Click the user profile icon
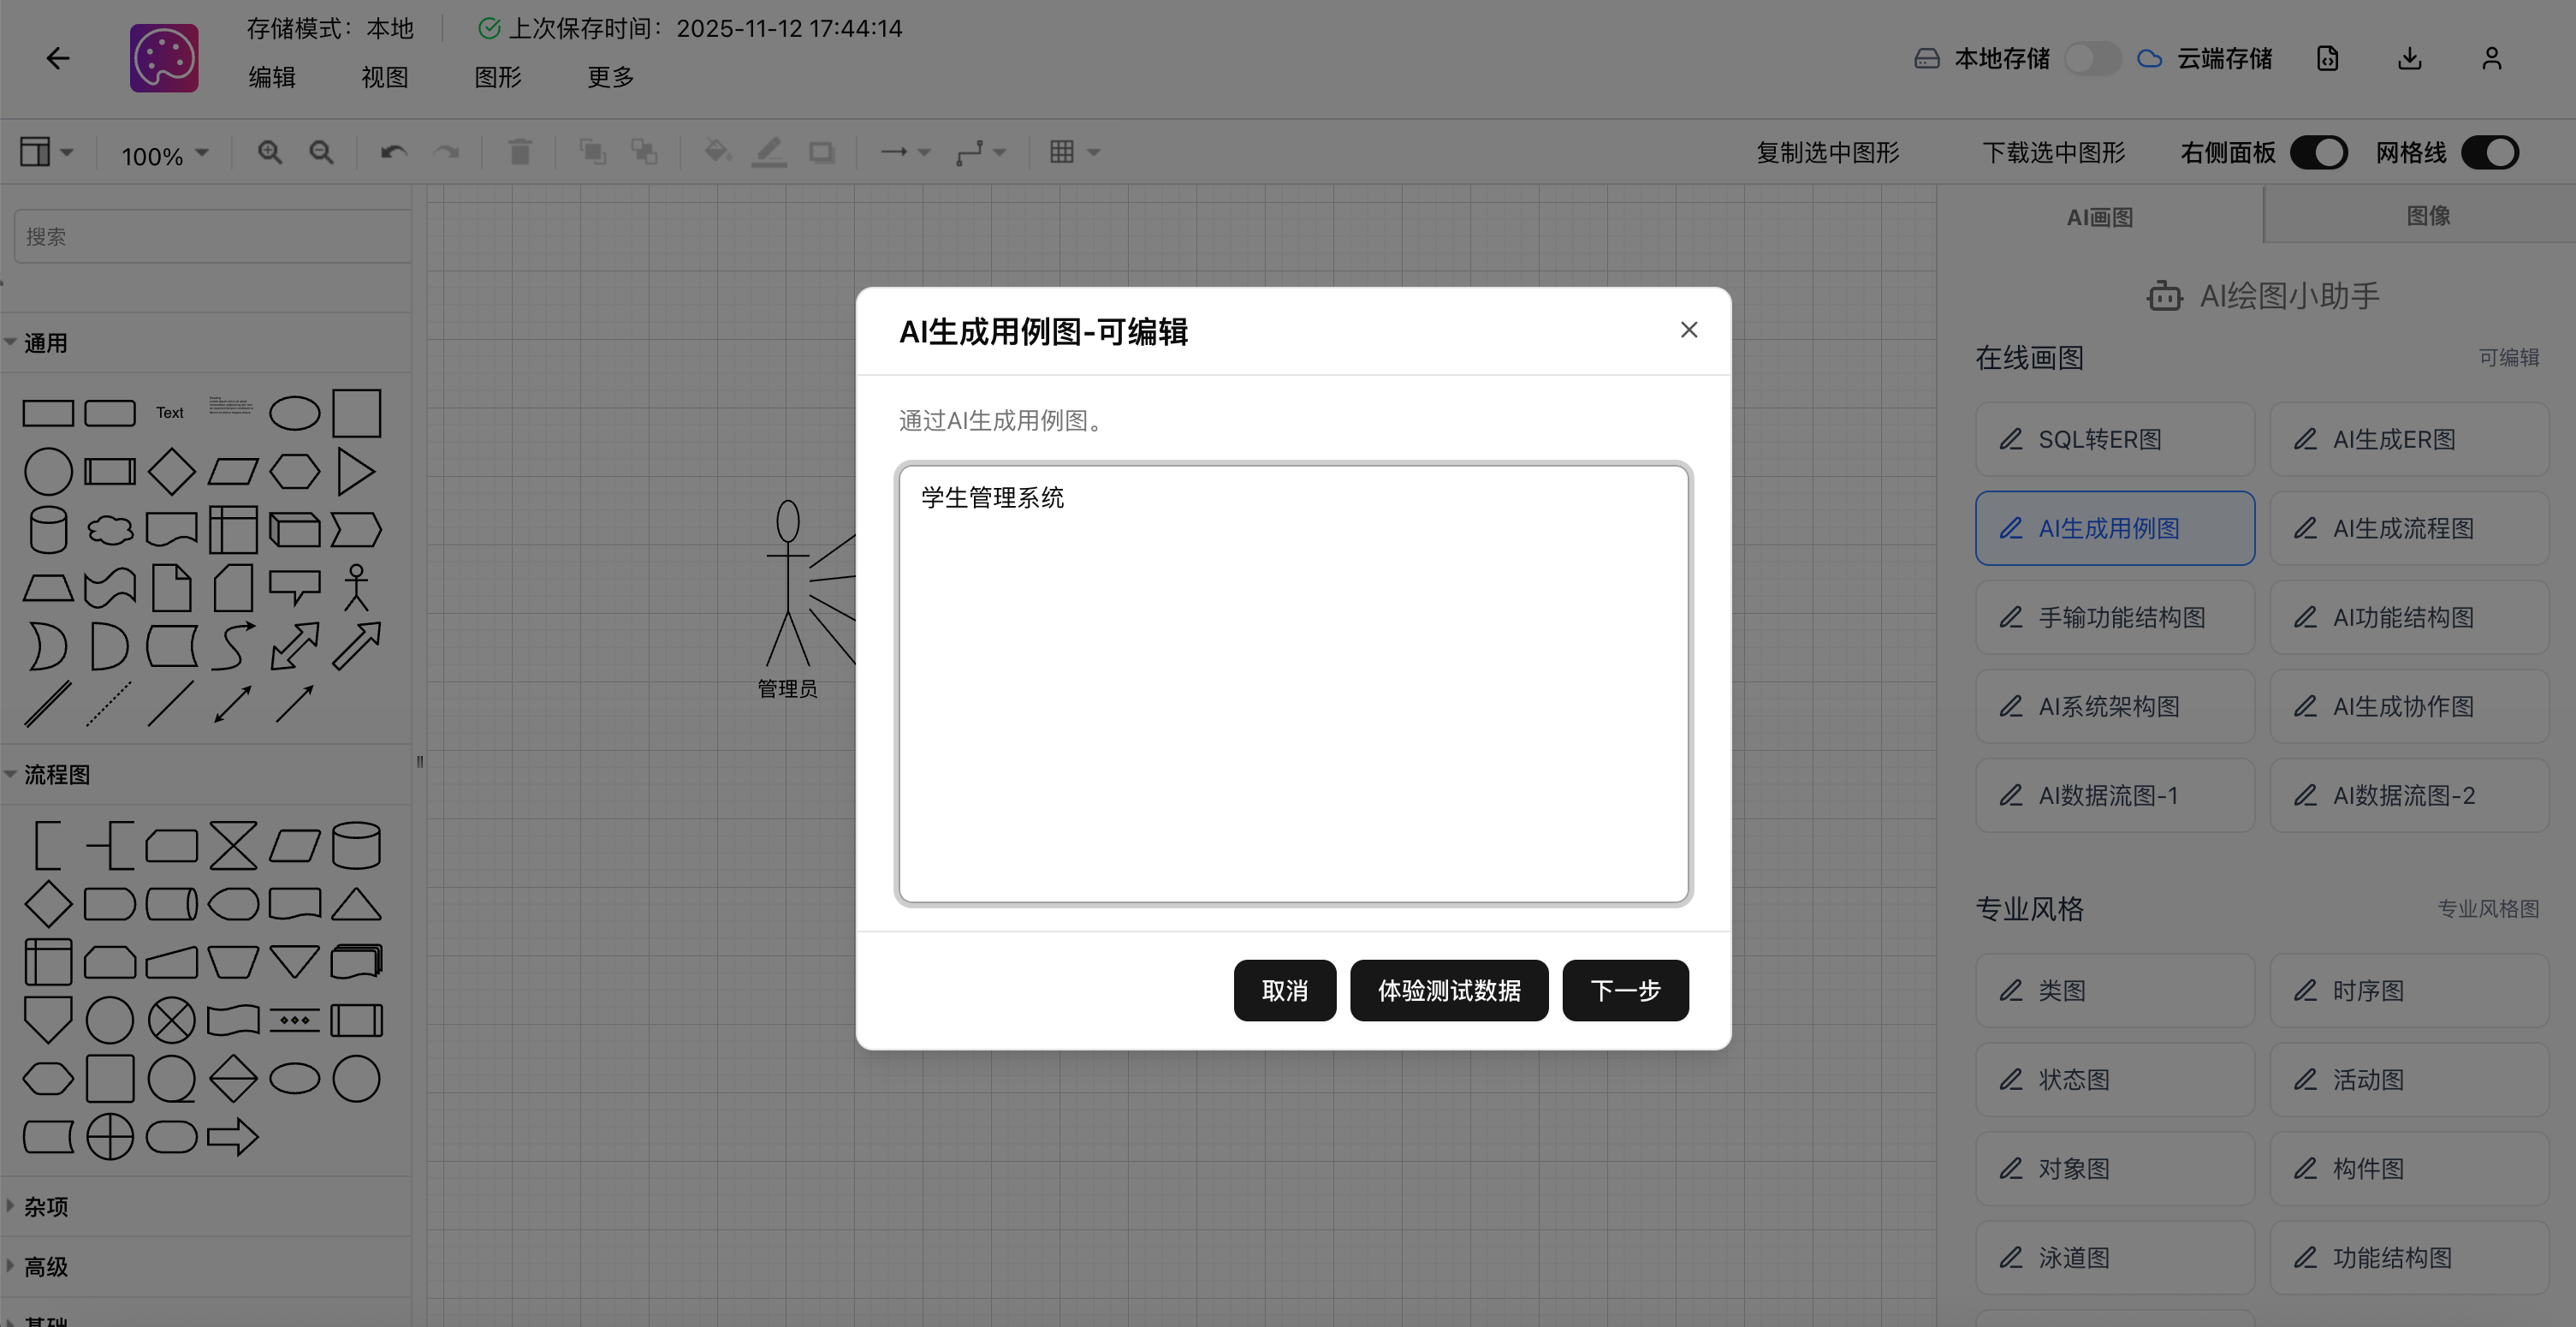Image resolution: width=2576 pixels, height=1327 pixels. tap(2491, 58)
